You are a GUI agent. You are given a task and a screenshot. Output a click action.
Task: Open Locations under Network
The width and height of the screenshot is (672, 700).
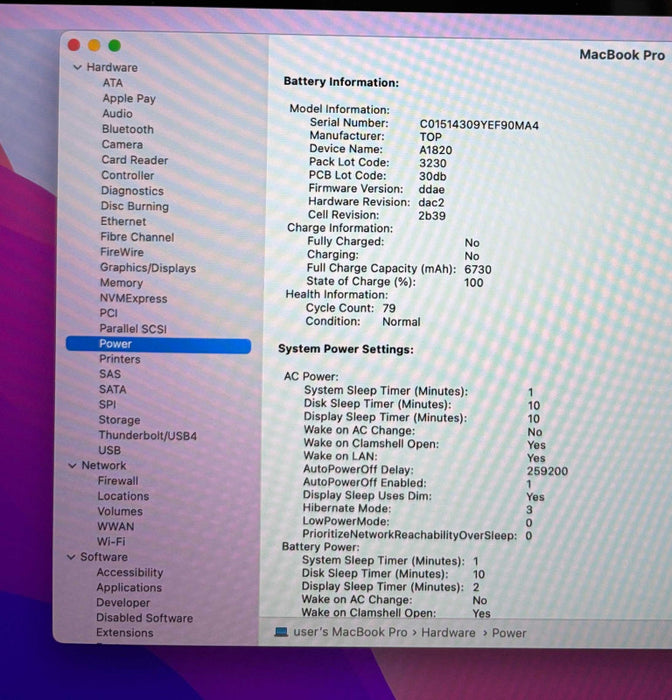click(123, 496)
